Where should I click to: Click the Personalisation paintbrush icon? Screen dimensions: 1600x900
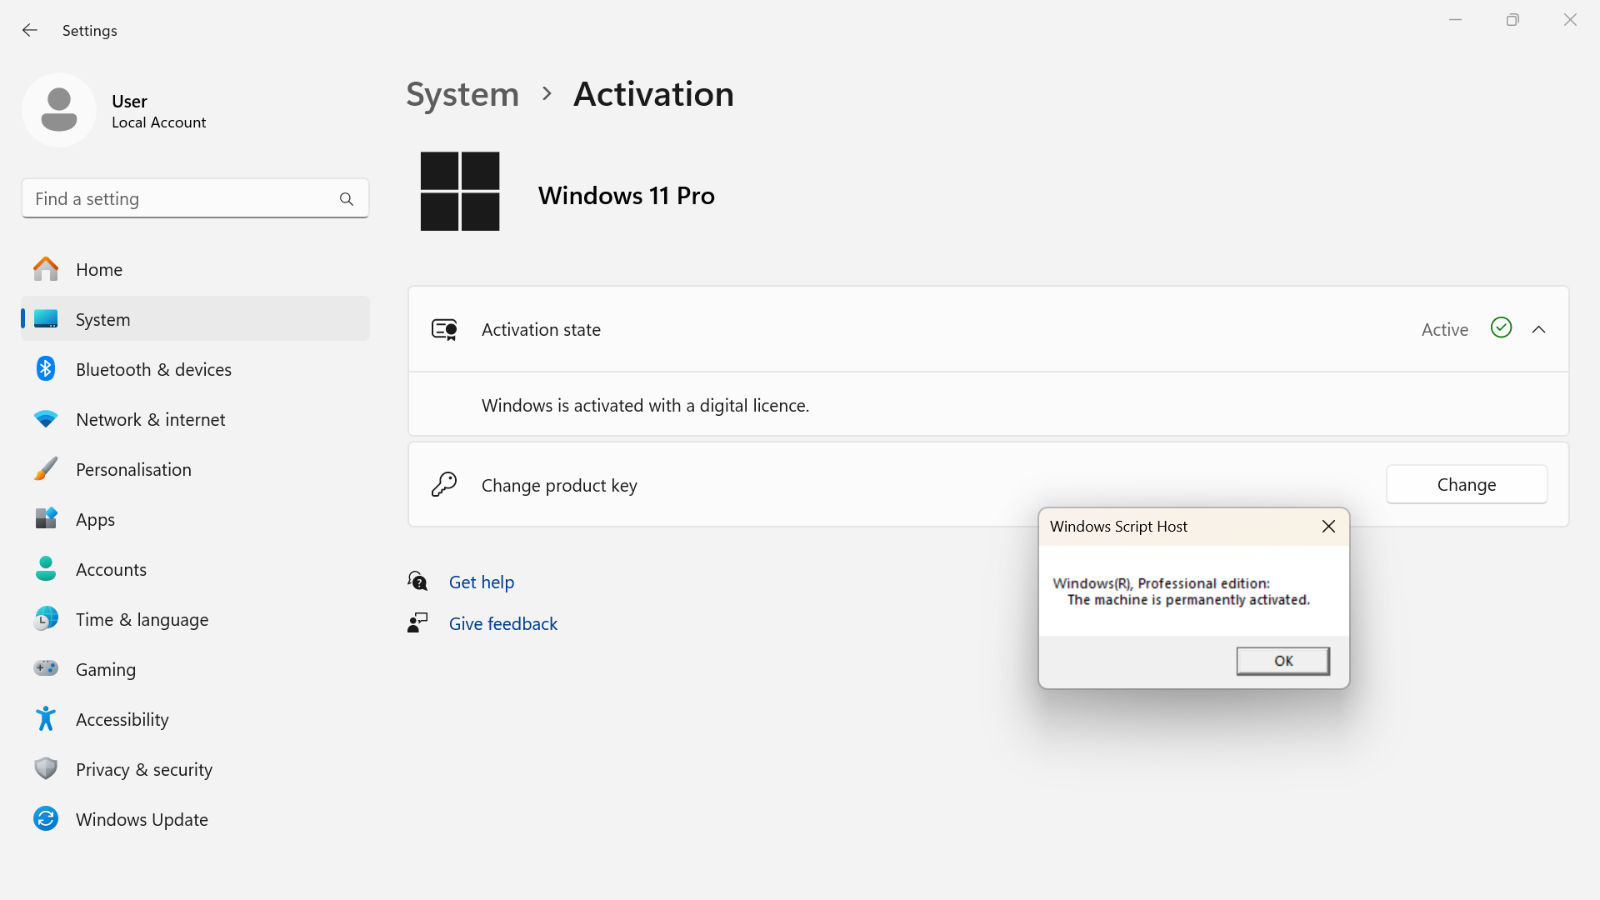(x=46, y=469)
